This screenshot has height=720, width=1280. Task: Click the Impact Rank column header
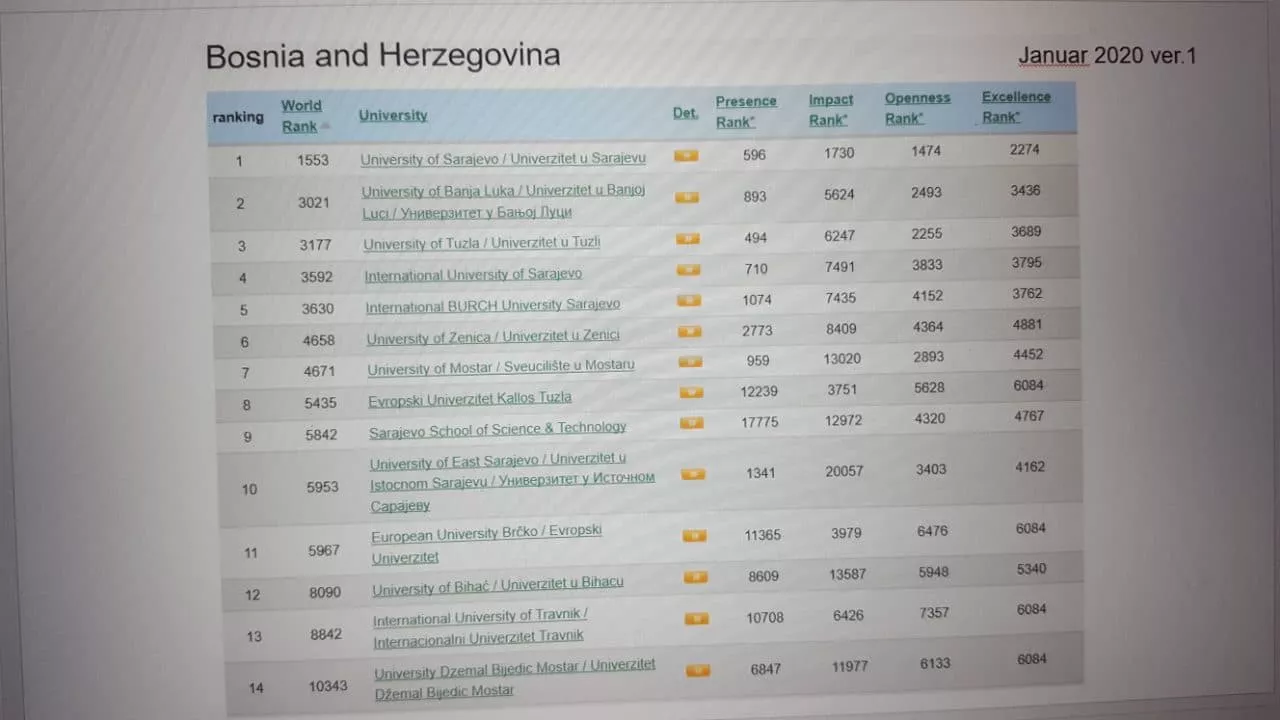point(830,110)
